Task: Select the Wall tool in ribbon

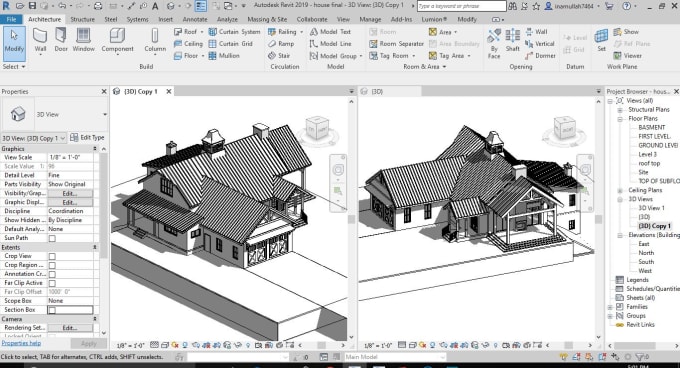Action: coord(40,40)
